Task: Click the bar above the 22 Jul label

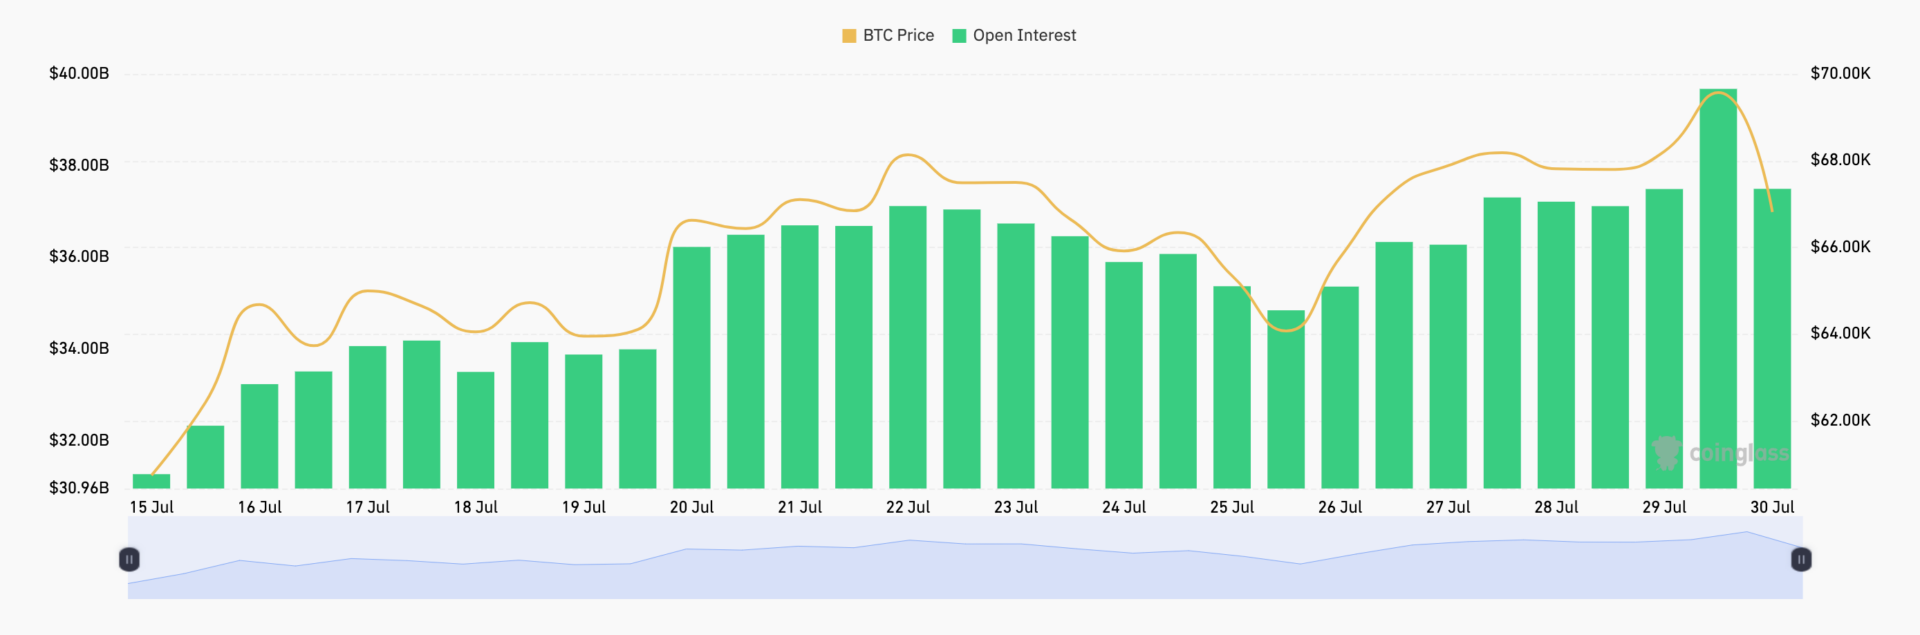Action: click(908, 348)
